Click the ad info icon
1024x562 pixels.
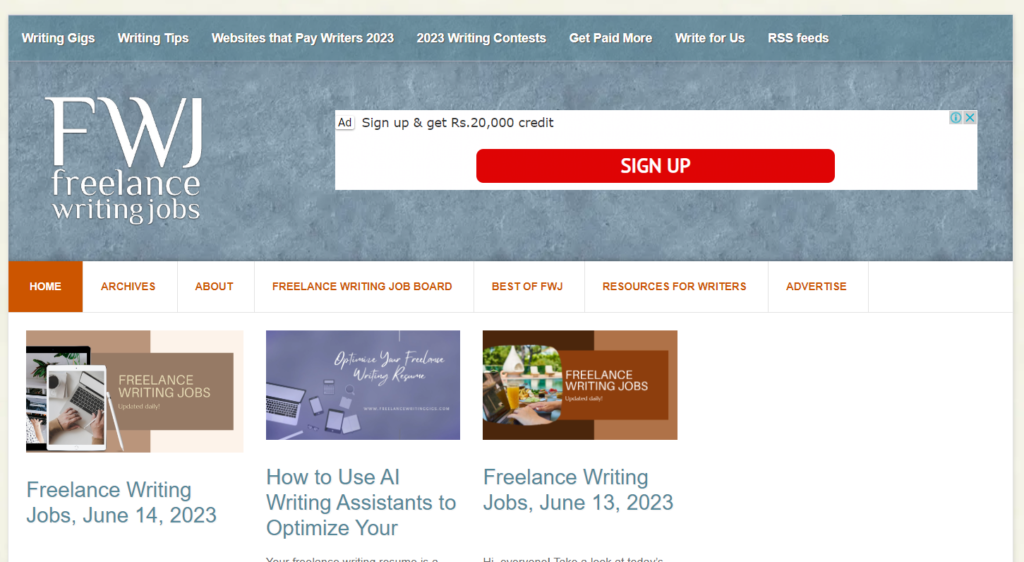point(956,117)
